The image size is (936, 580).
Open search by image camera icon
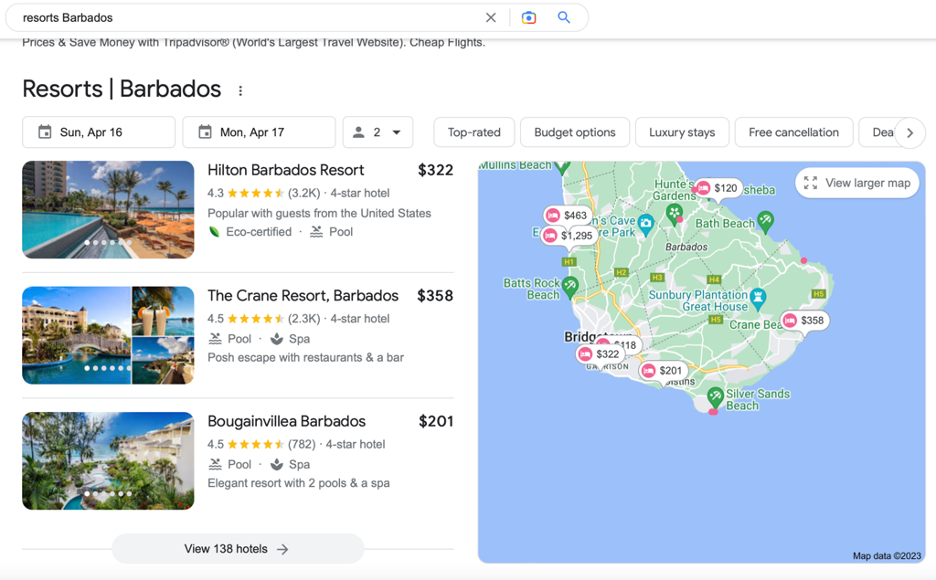(529, 18)
